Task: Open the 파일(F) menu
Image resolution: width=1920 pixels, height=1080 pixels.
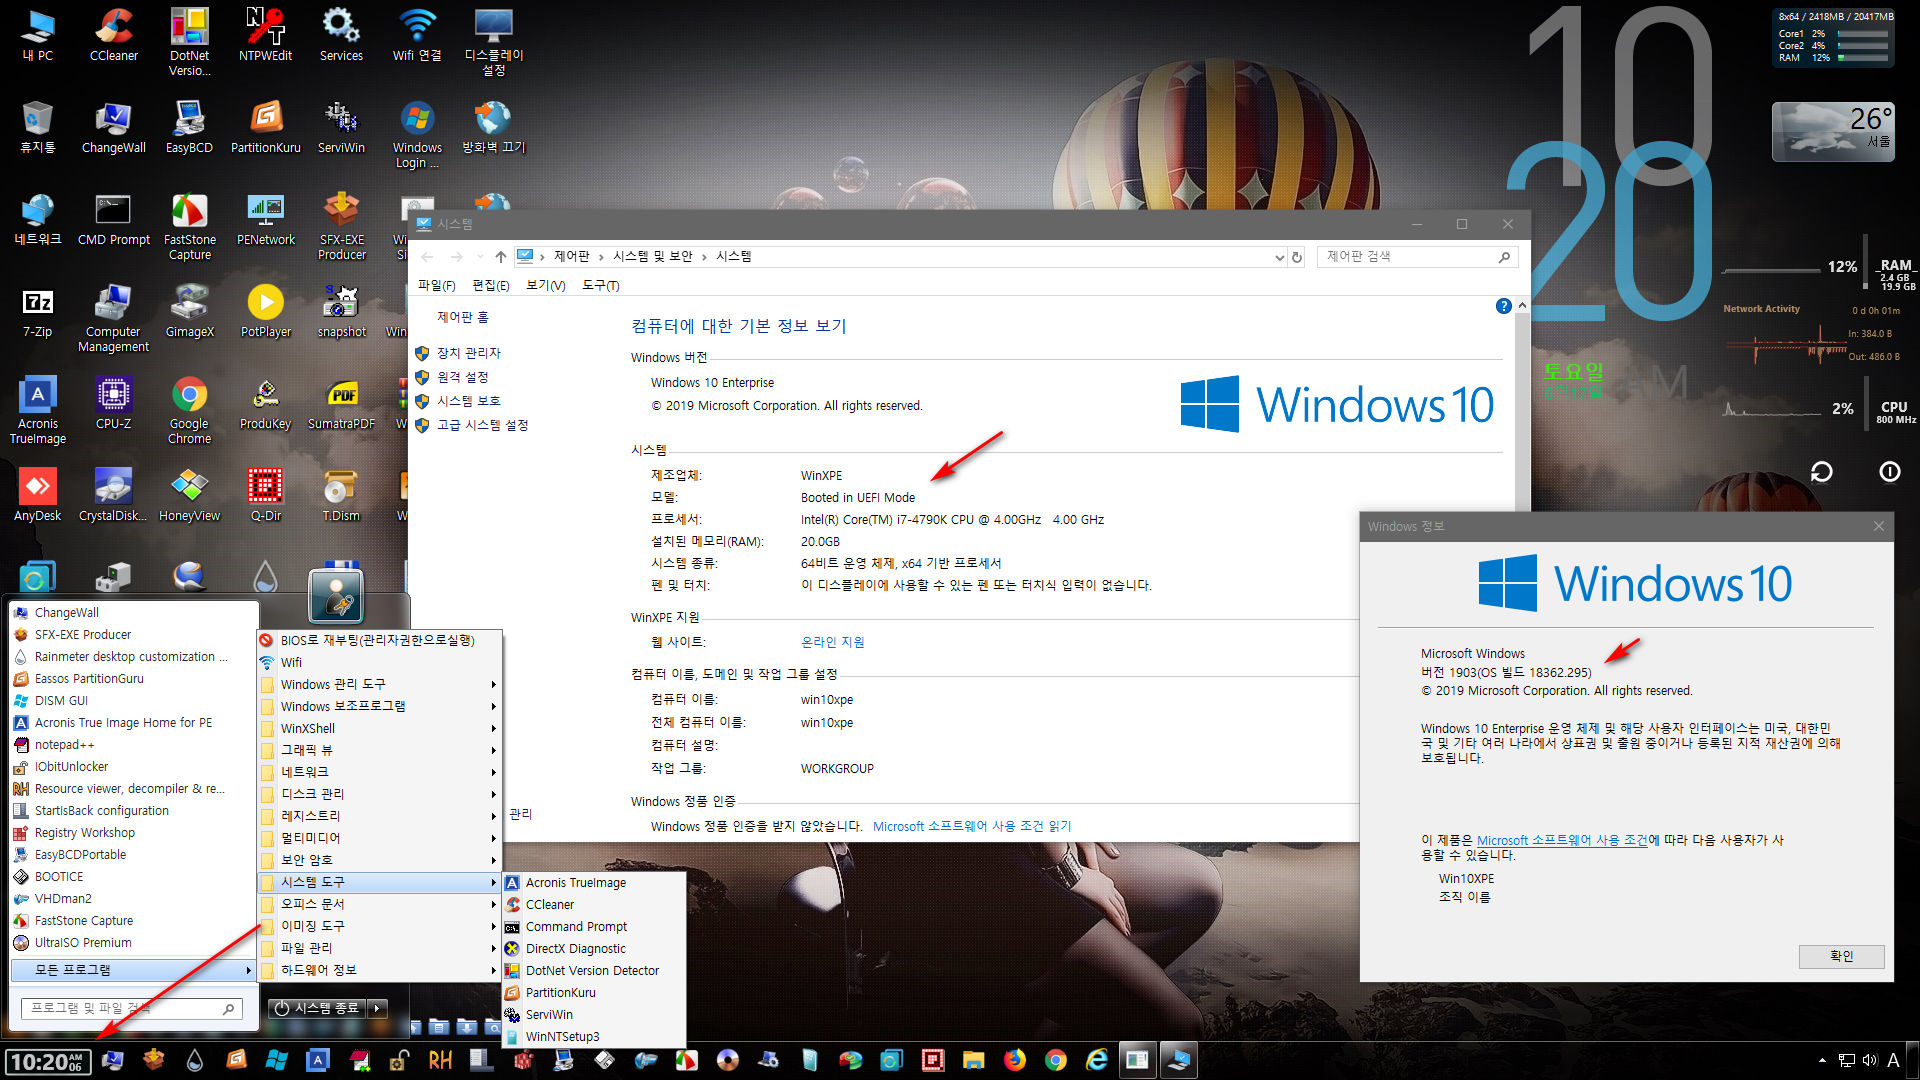Action: (x=436, y=286)
